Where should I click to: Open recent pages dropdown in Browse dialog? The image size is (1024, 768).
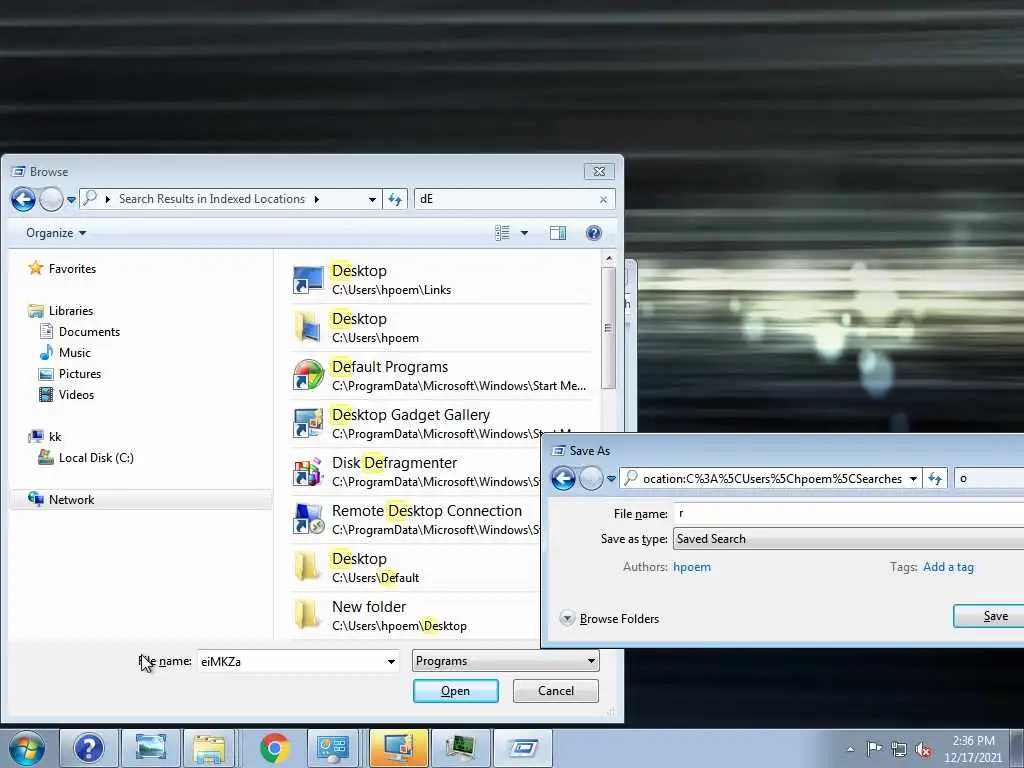point(71,200)
